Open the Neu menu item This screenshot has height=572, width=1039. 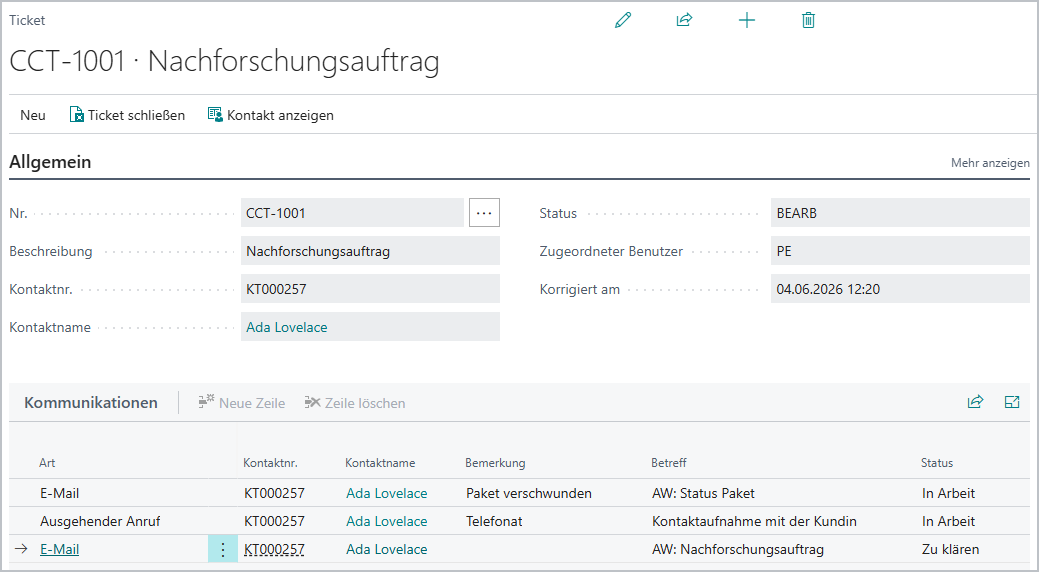click(x=32, y=115)
